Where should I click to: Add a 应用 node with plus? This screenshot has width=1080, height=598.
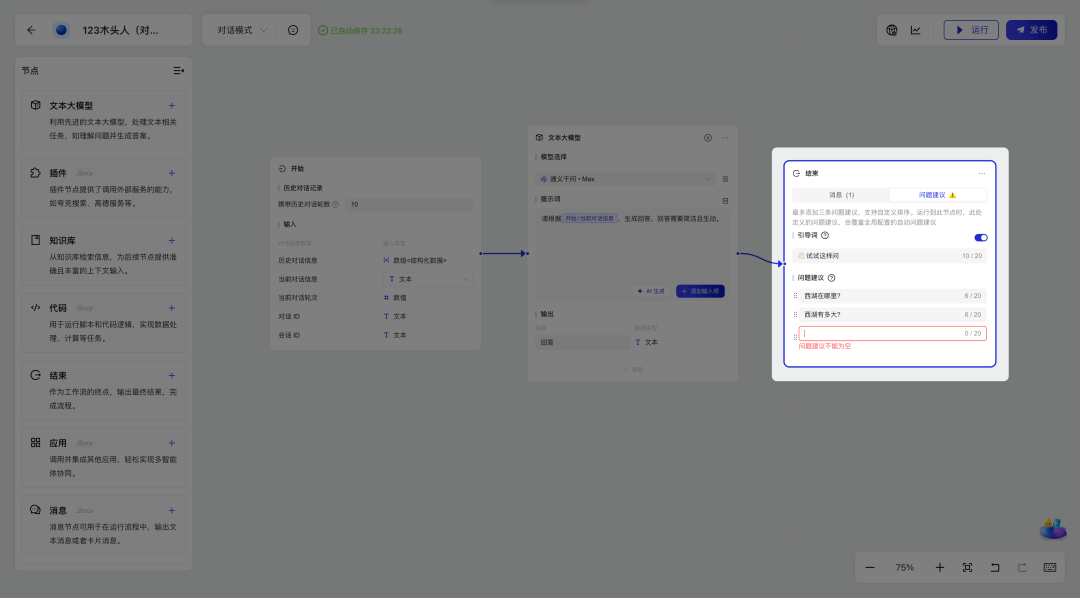(172, 443)
